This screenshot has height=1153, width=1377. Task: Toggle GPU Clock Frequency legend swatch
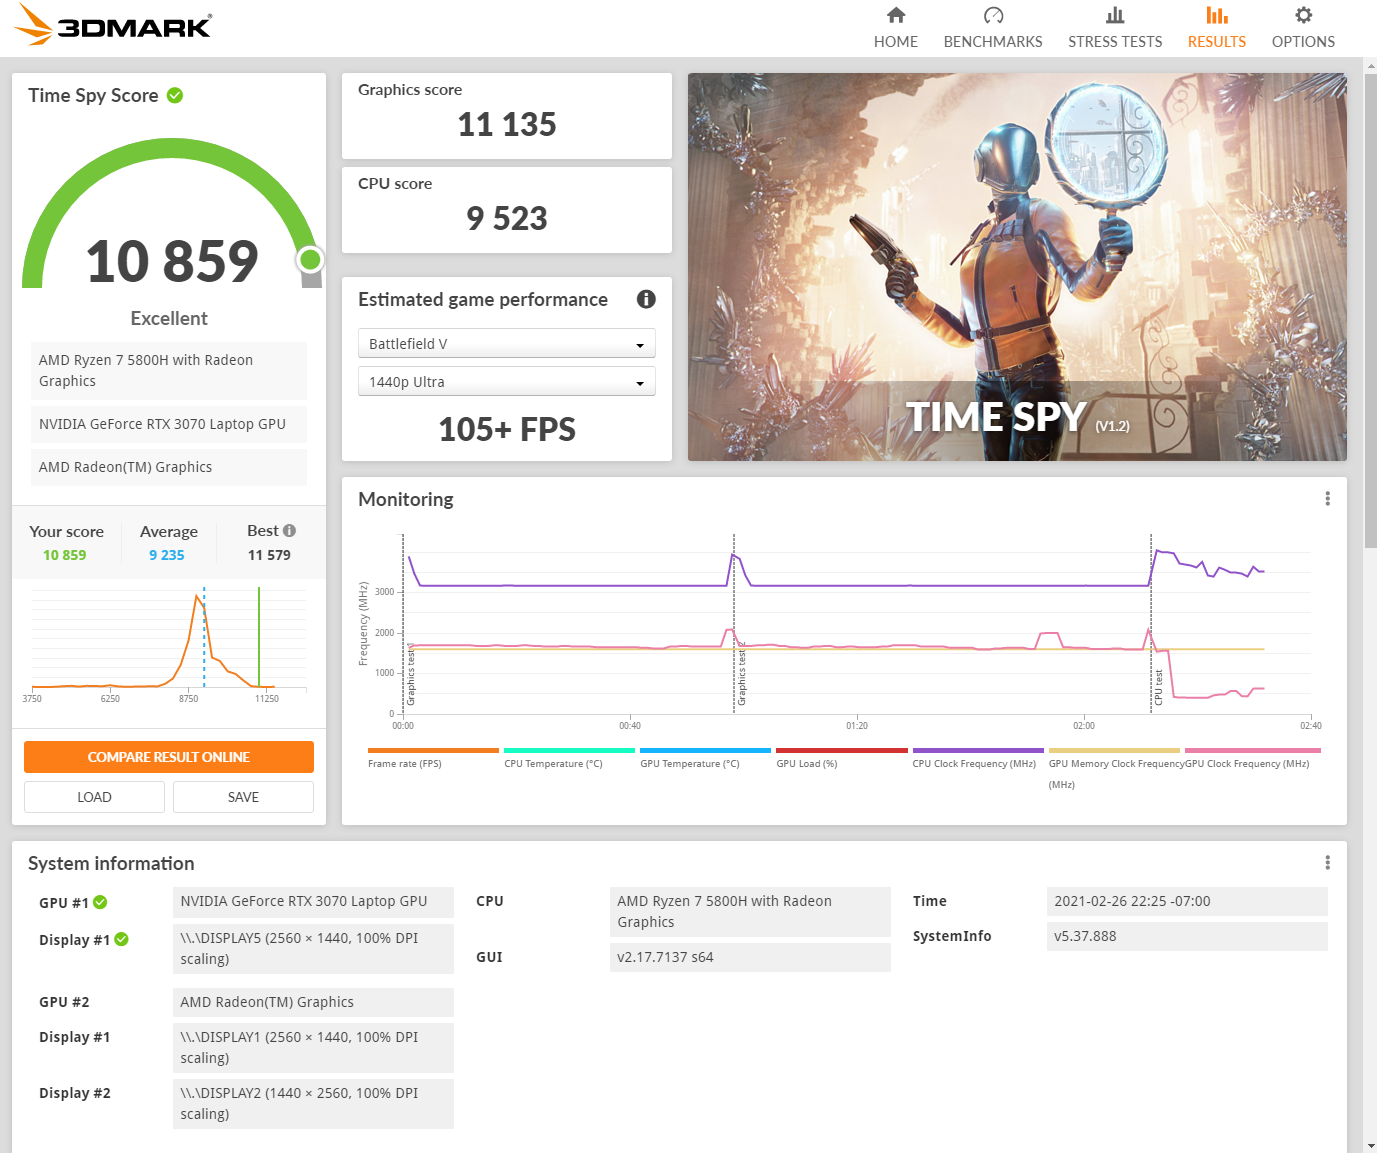1253,750
